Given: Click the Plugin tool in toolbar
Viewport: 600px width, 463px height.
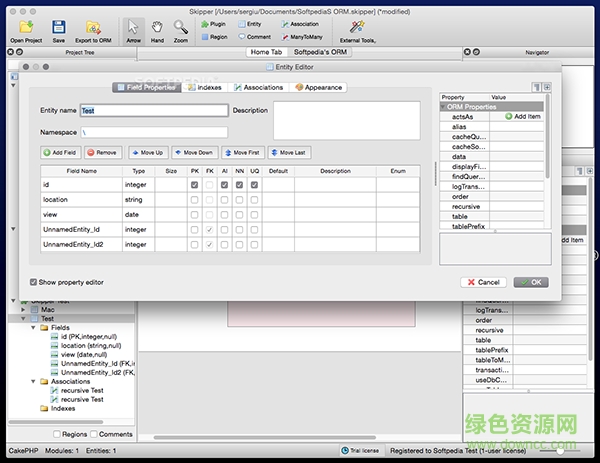Looking at the screenshot, I should point(211,22).
